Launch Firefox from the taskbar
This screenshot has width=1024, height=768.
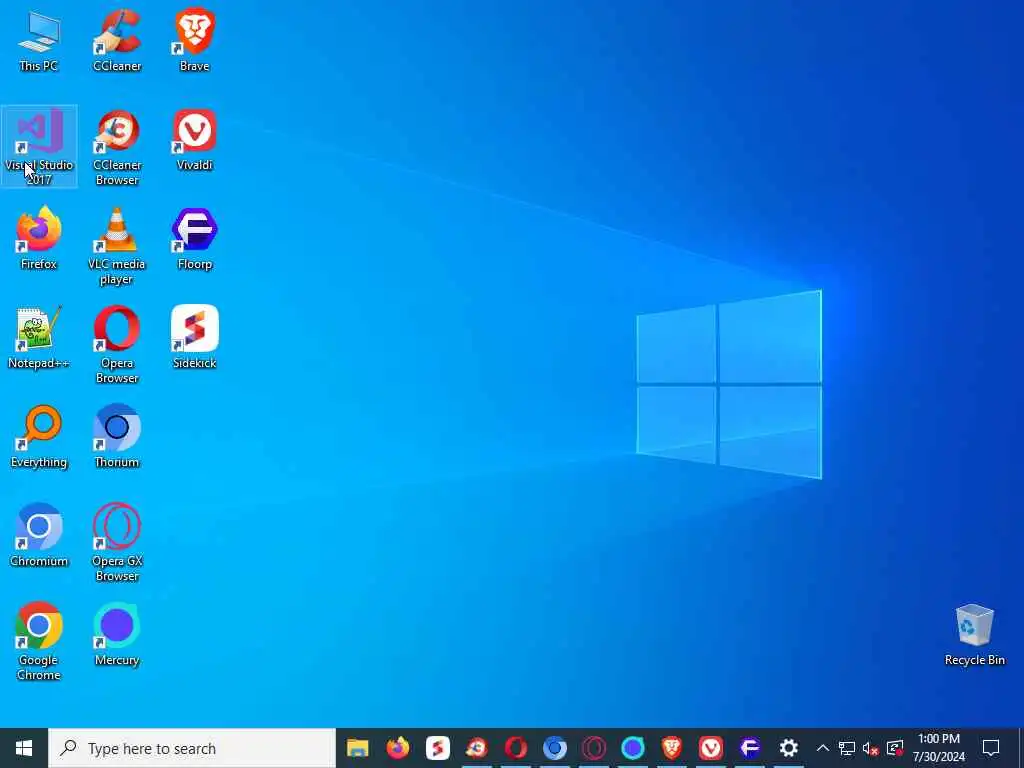[x=398, y=748]
